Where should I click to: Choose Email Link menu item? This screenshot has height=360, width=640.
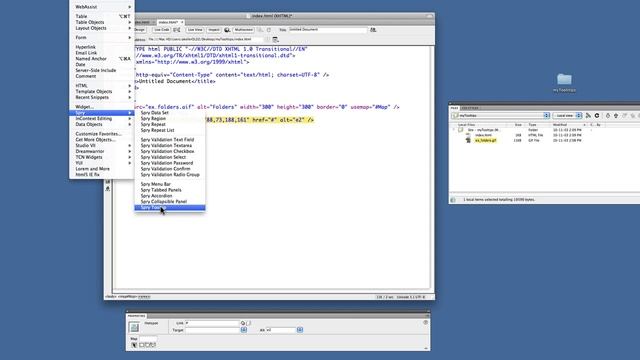pyautogui.click(x=102, y=53)
